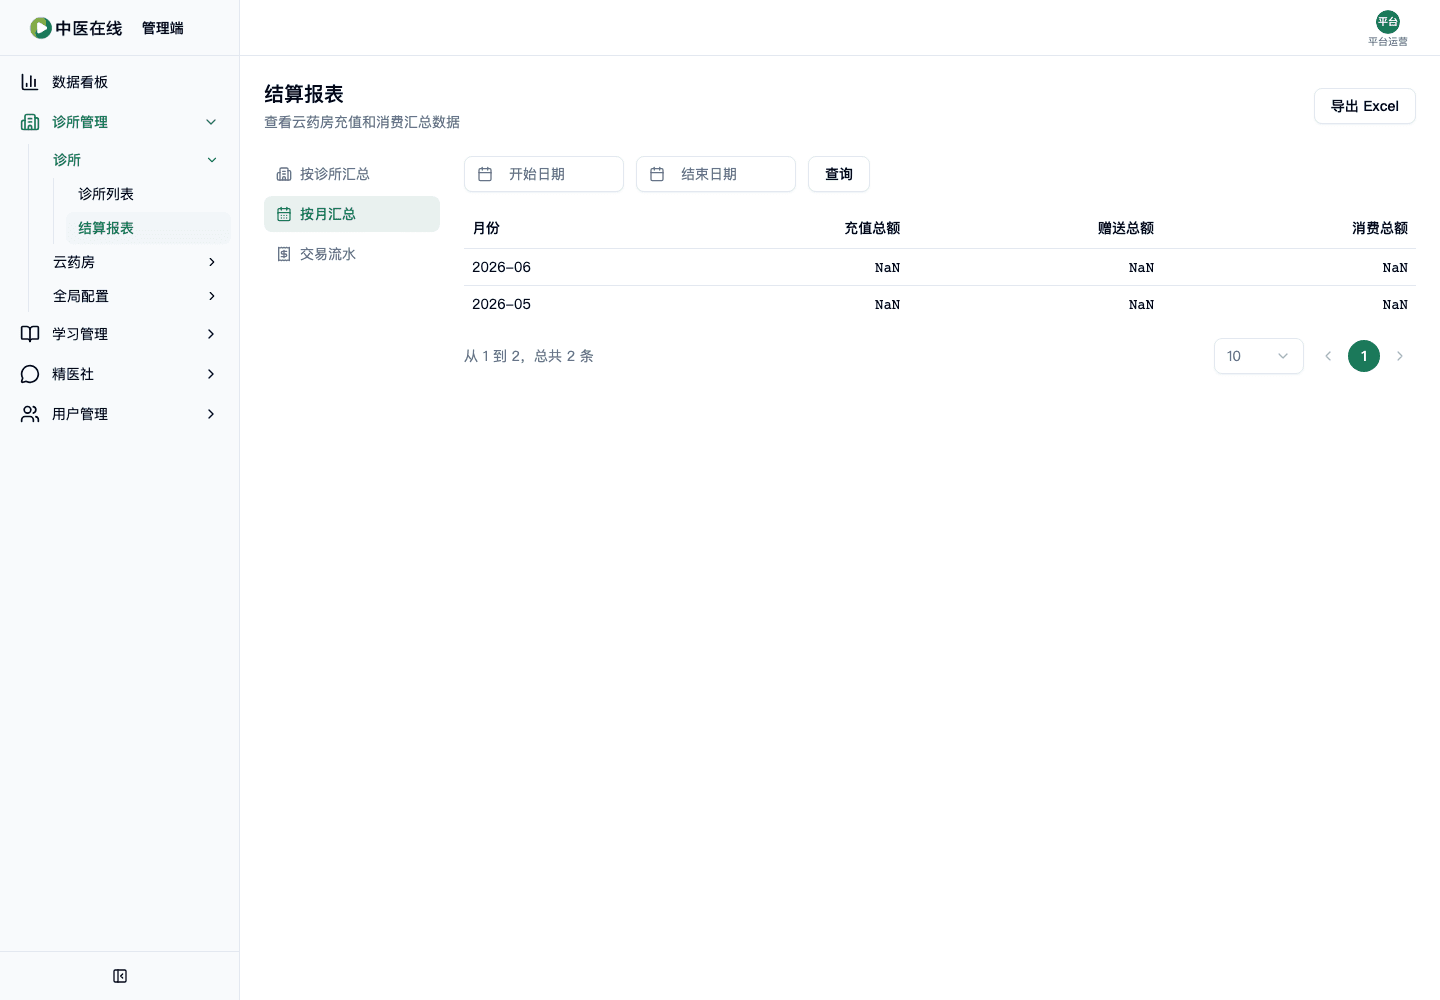Click the 云药房 sidebar item label
1440x1000 pixels.
pos(74,262)
